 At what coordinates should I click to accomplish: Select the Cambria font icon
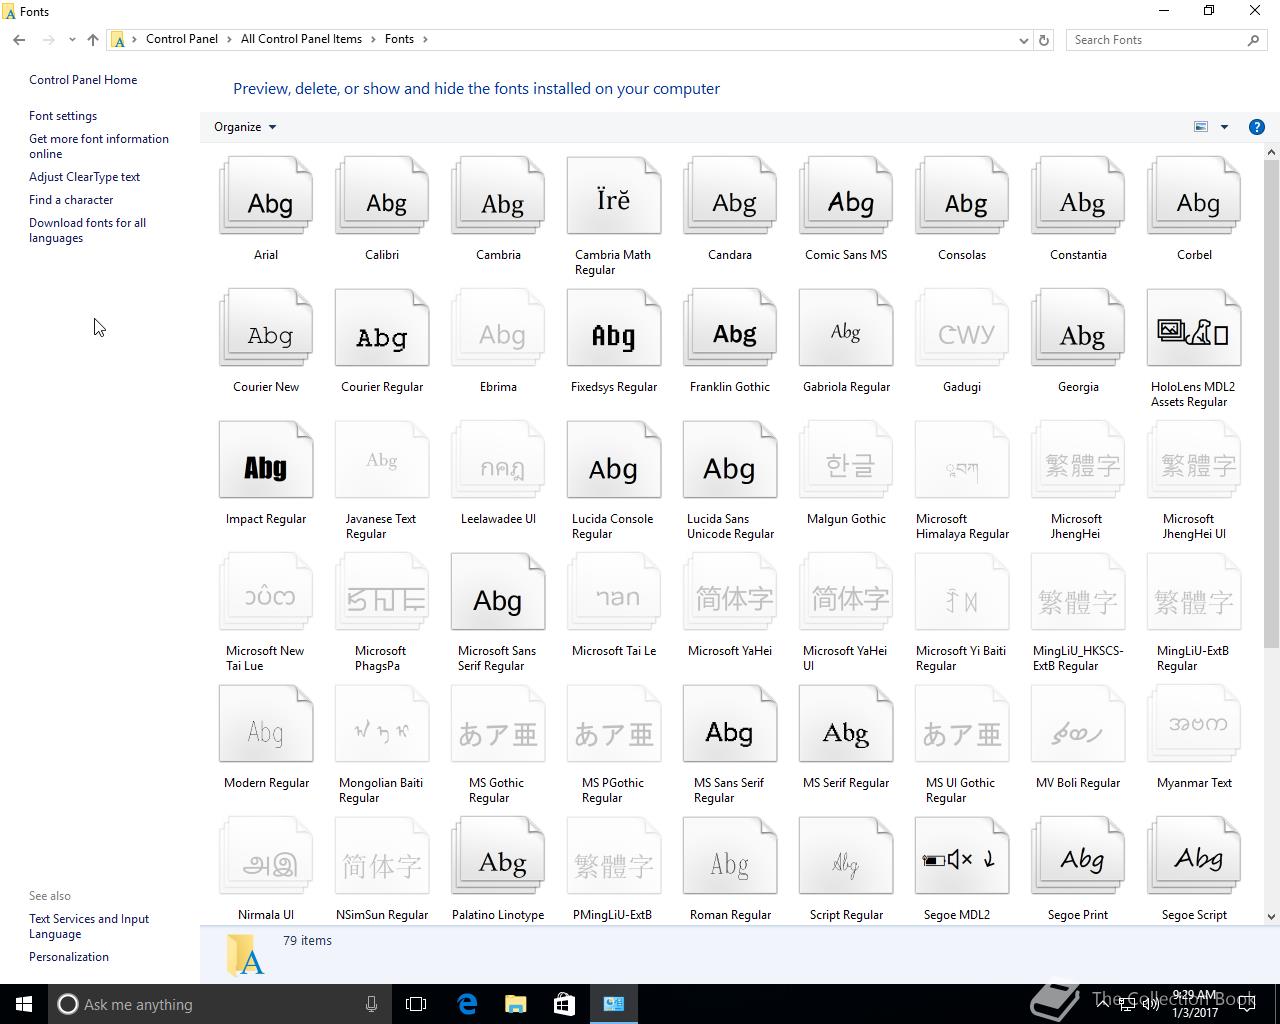coord(498,196)
